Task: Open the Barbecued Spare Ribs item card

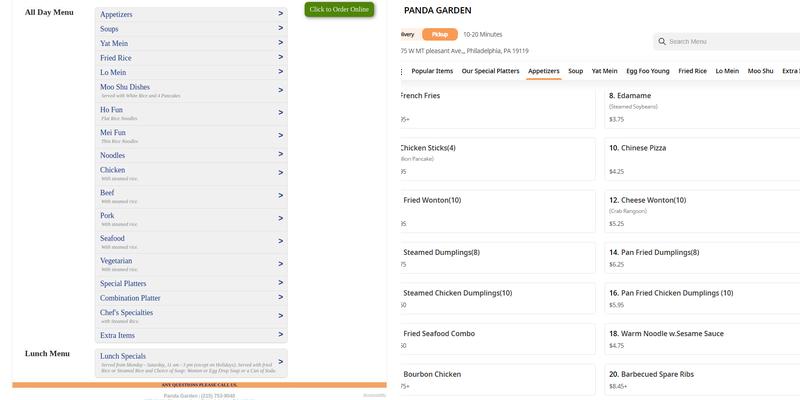Action: click(x=700, y=379)
